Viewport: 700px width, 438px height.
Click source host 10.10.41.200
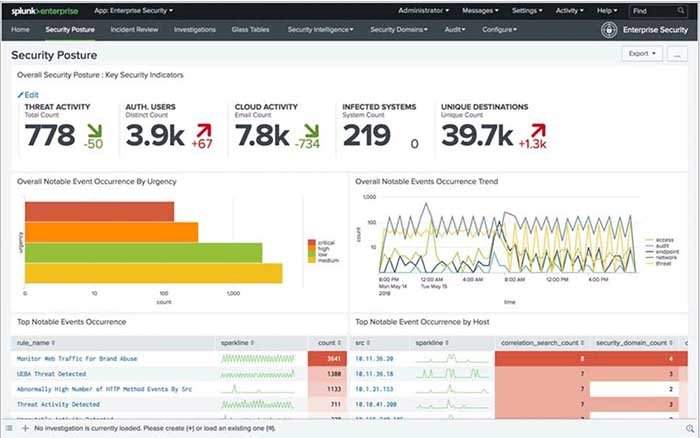click(376, 404)
